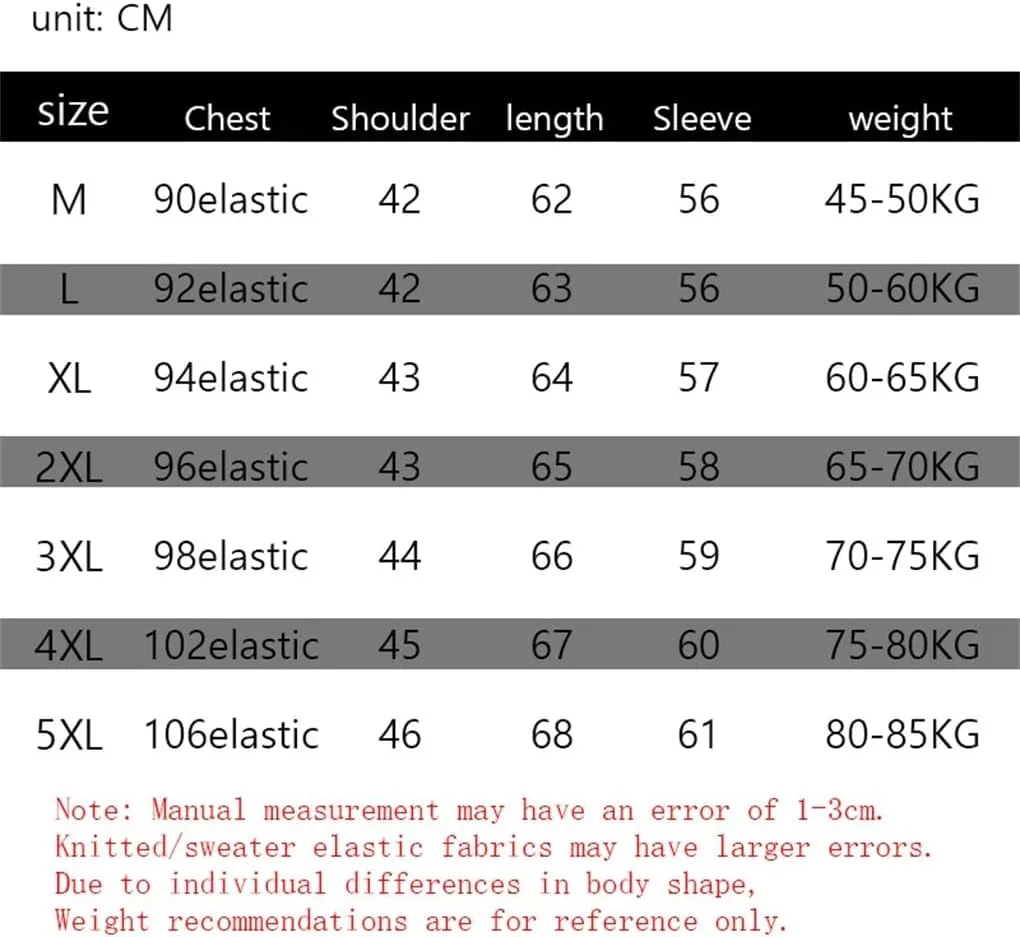Click the "Sleeve" column header
The width and height of the screenshot is (1020, 937).
coord(702,118)
